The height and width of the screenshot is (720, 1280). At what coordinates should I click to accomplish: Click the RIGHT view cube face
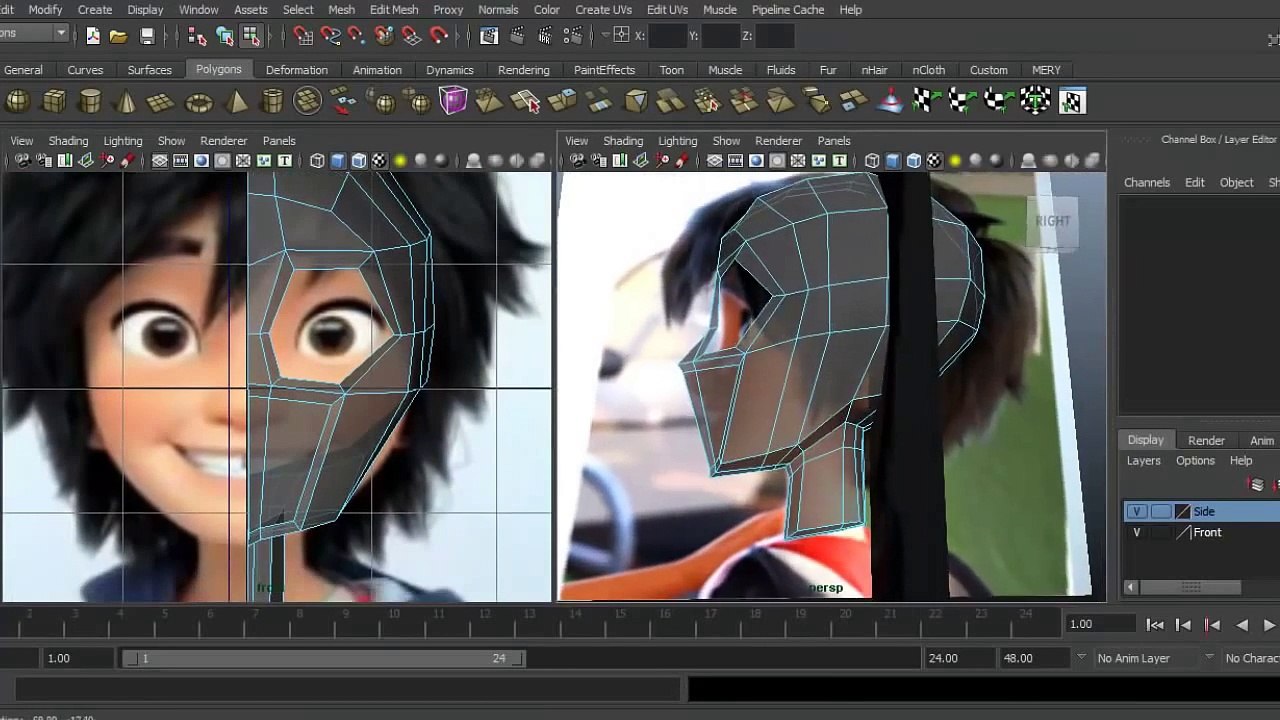[1052, 221]
